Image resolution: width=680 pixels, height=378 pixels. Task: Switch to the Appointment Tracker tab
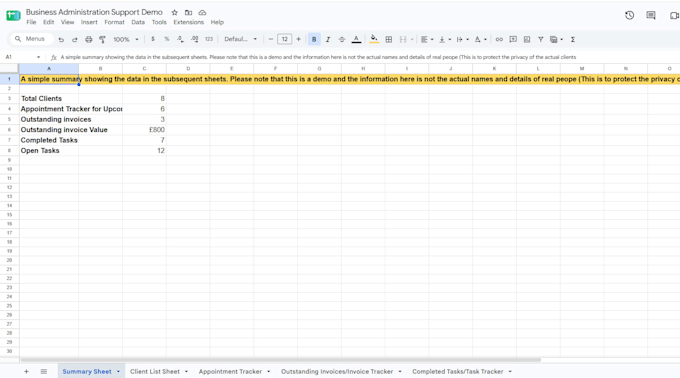230,371
